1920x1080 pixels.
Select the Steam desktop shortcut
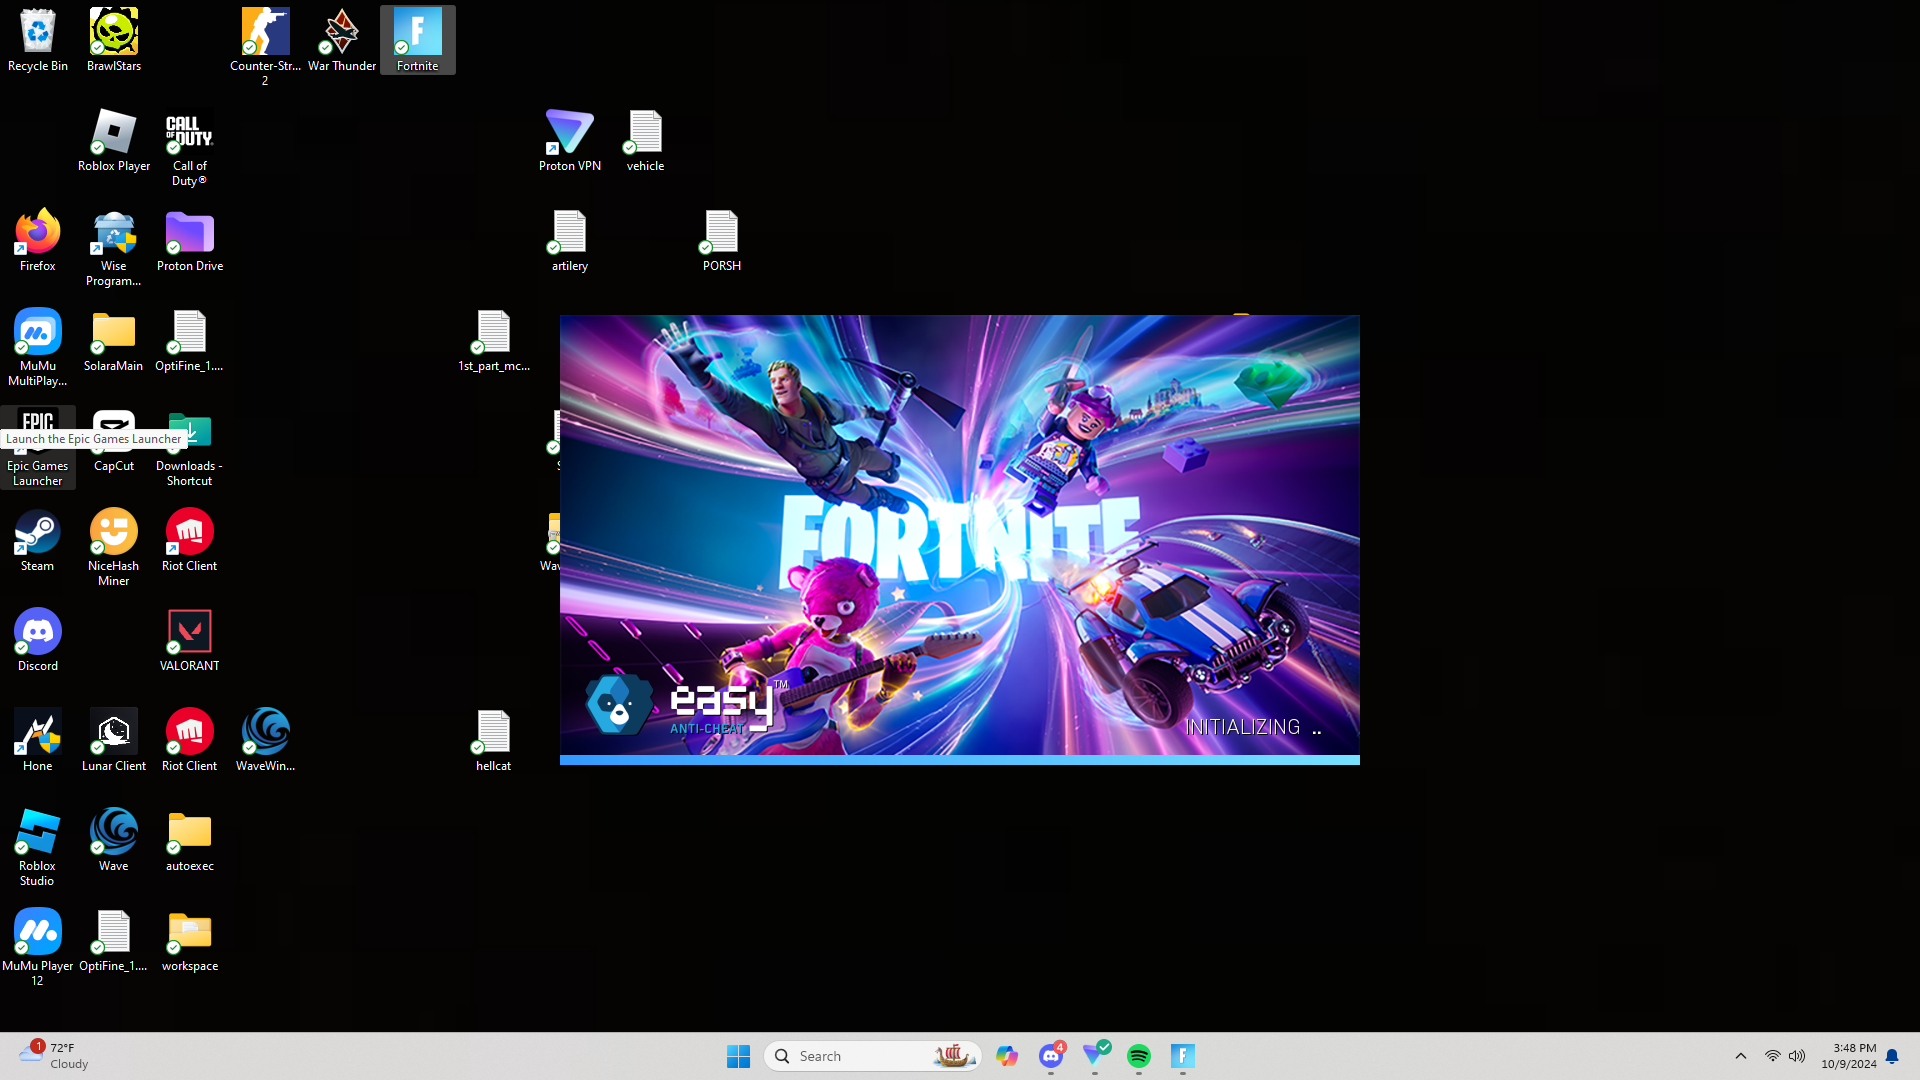37,533
